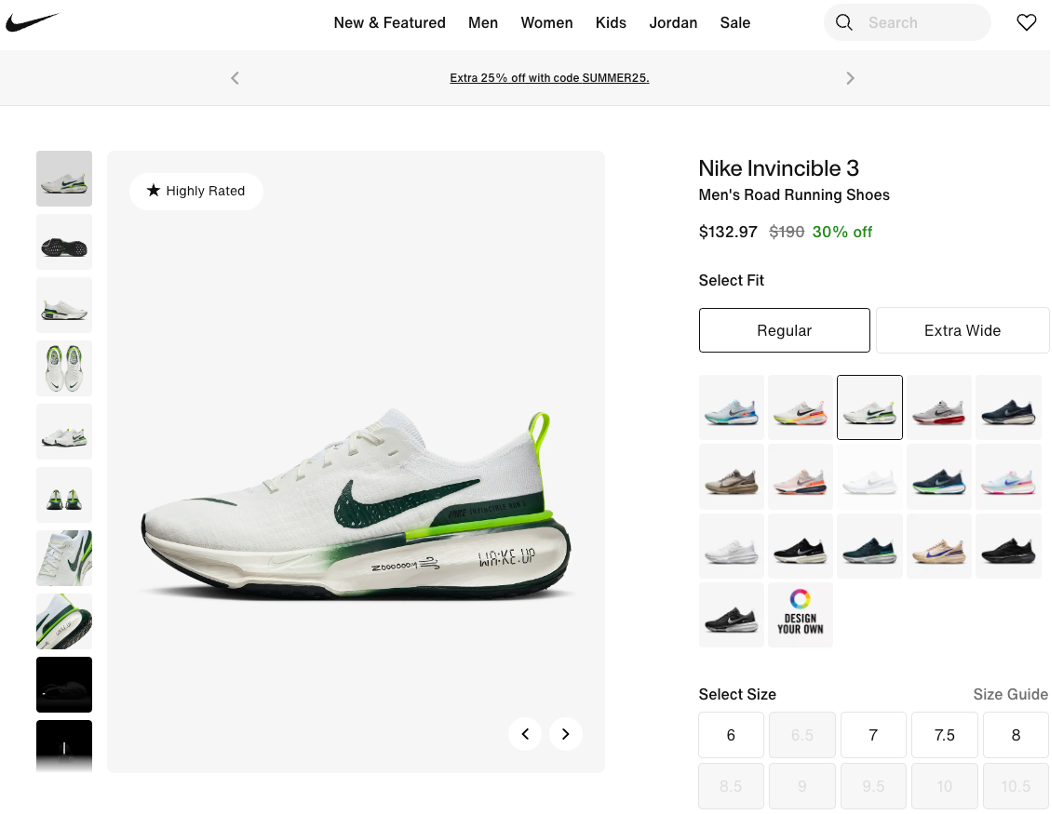The width and height of the screenshot is (1052, 814).
Task: Select size 7
Action: 873,735
